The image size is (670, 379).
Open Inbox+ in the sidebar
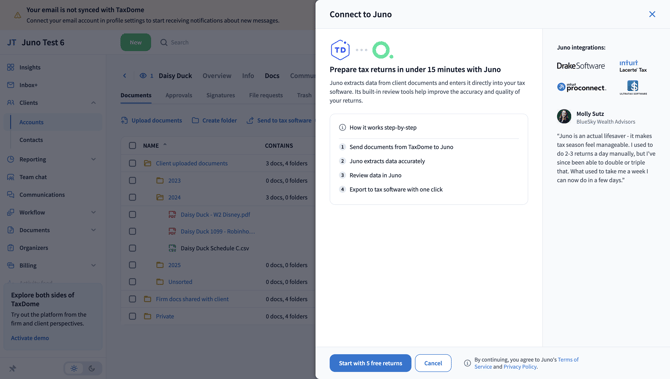[28, 85]
